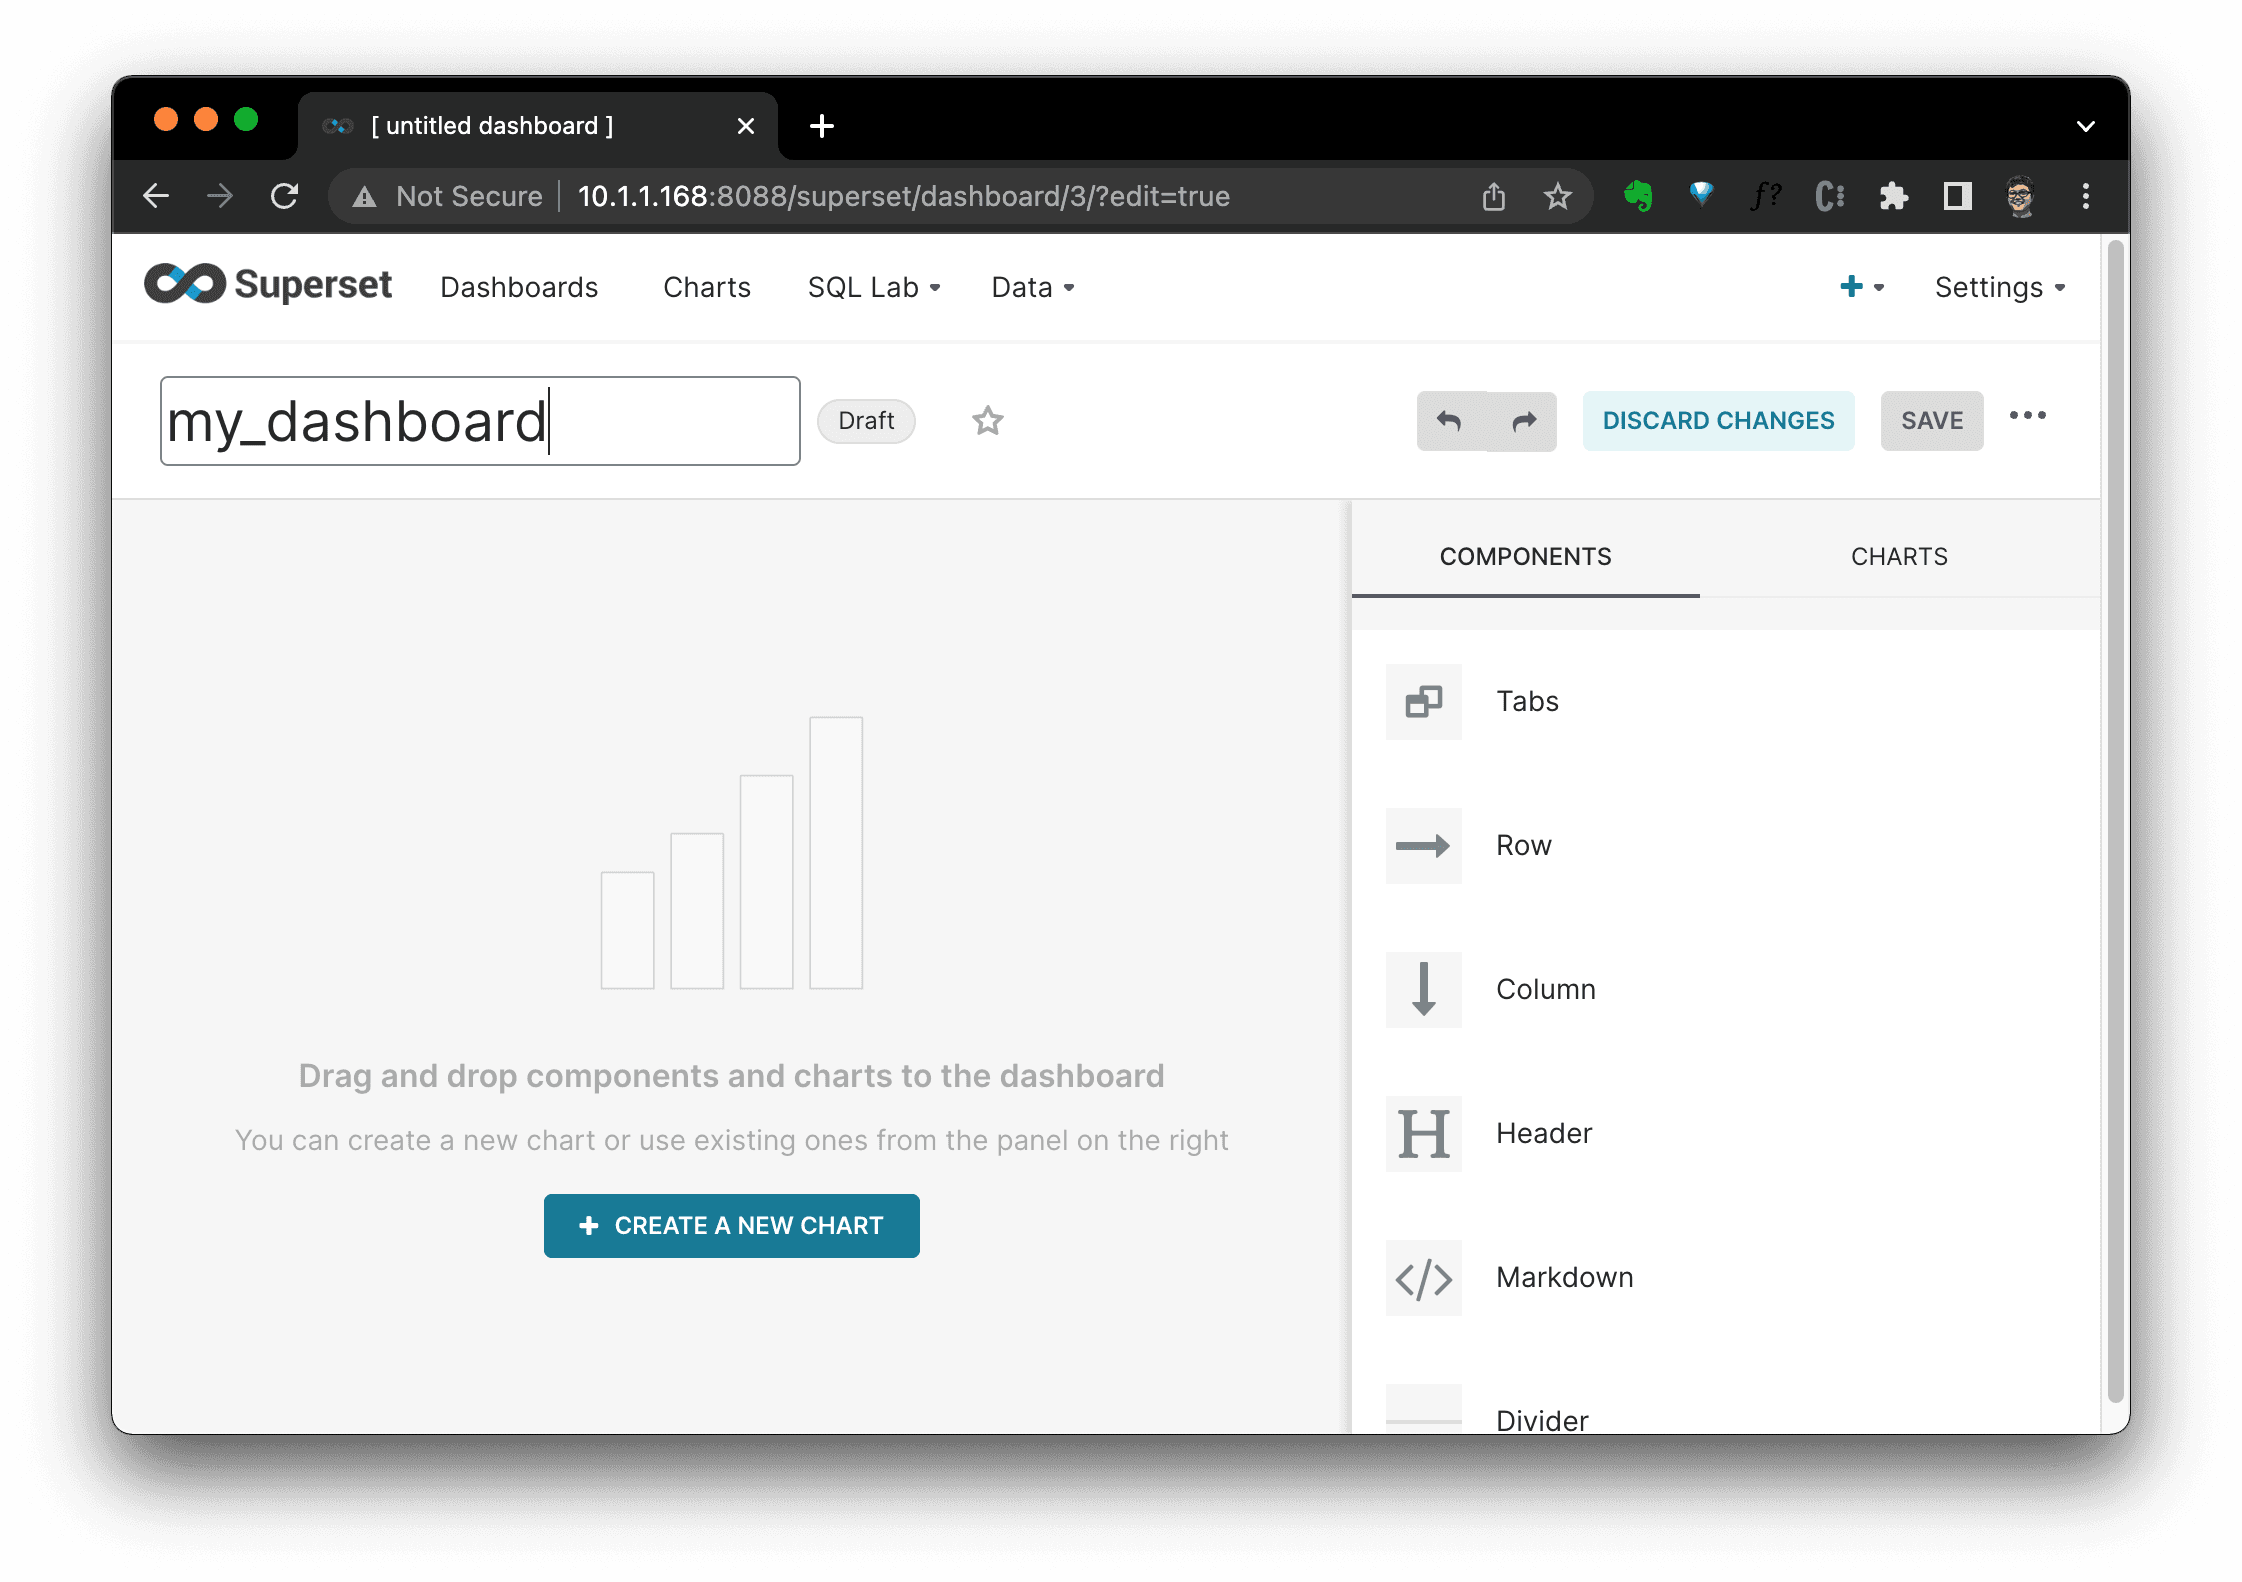Select the Header component H icon
This screenshot has height=1582, width=2242.
(x=1423, y=1134)
